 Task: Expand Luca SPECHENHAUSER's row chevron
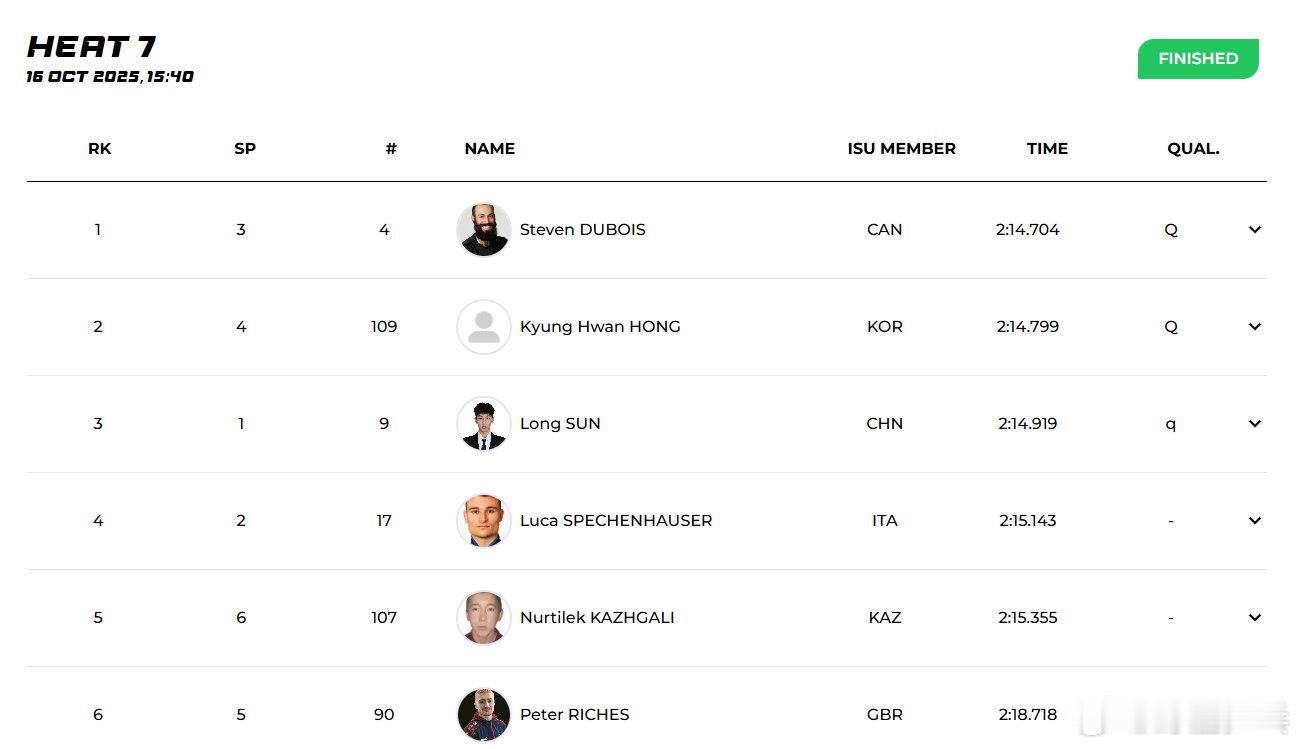tap(1255, 521)
